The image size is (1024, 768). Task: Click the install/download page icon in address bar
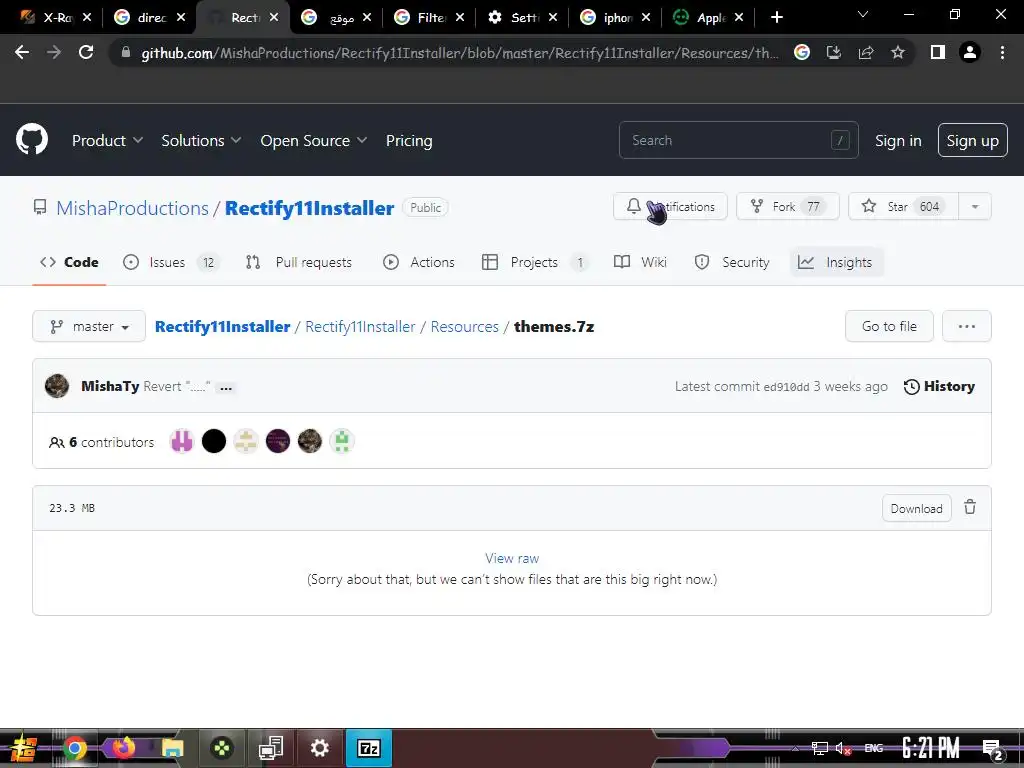tap(834, 52)
